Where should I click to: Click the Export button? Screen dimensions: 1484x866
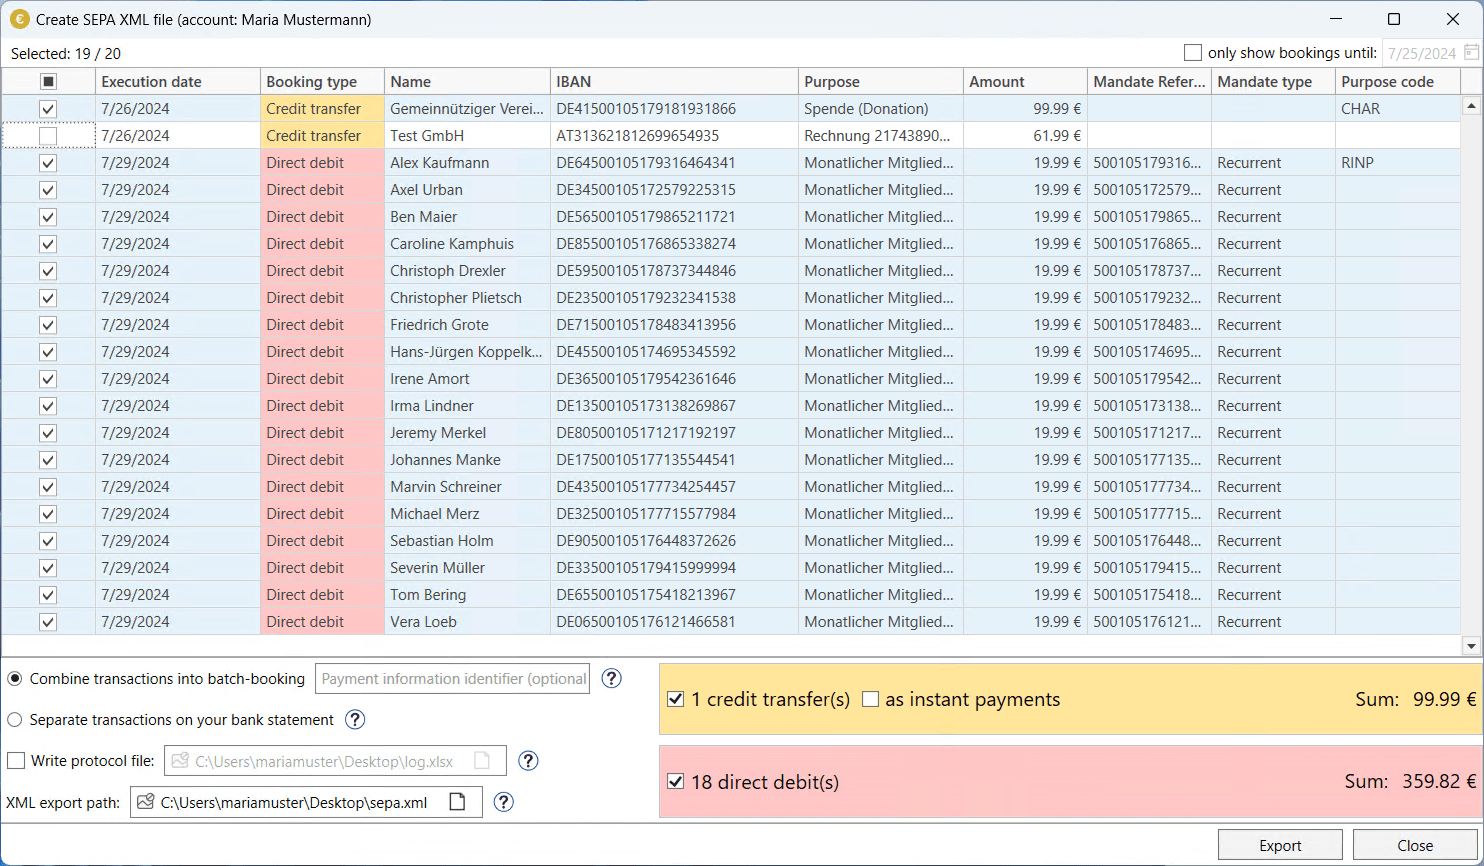[x=1280, y=845]
